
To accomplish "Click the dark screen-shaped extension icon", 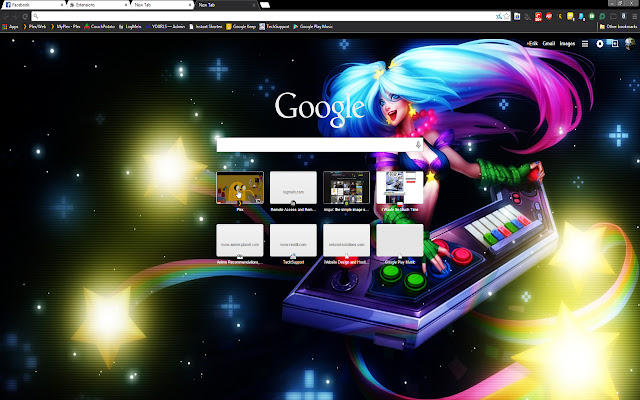I will [x=613, y=16].
